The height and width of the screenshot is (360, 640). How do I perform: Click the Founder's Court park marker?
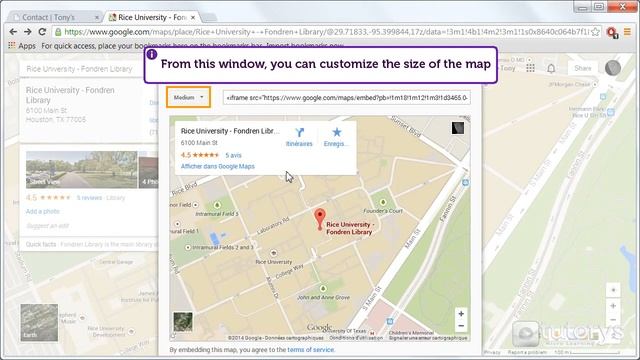382,202
